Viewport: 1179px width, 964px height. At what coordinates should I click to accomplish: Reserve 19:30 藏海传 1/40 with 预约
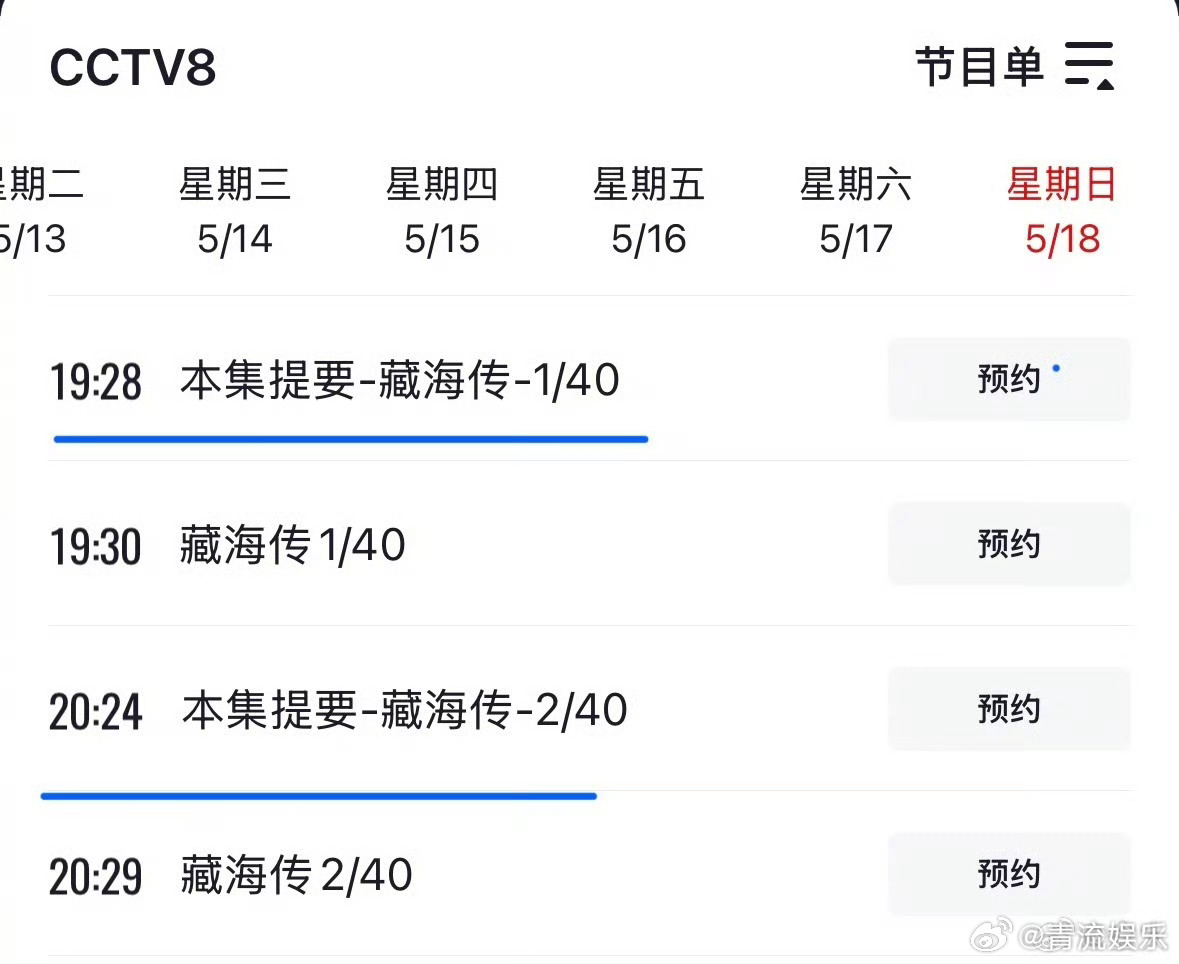(1009, 544)
